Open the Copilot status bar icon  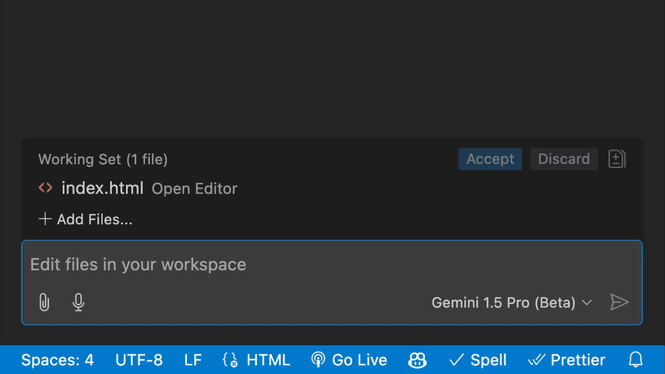coord(417,360)
